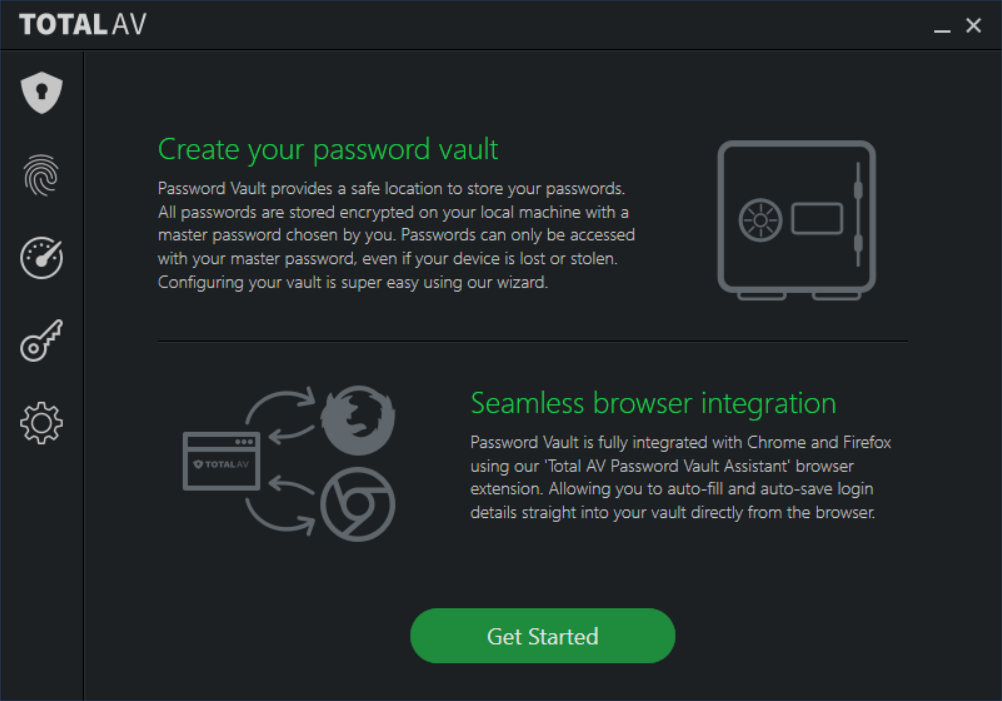Click the browser extension description paragraph
This screenshot has width=1002, height=701.
coord(681,477)
